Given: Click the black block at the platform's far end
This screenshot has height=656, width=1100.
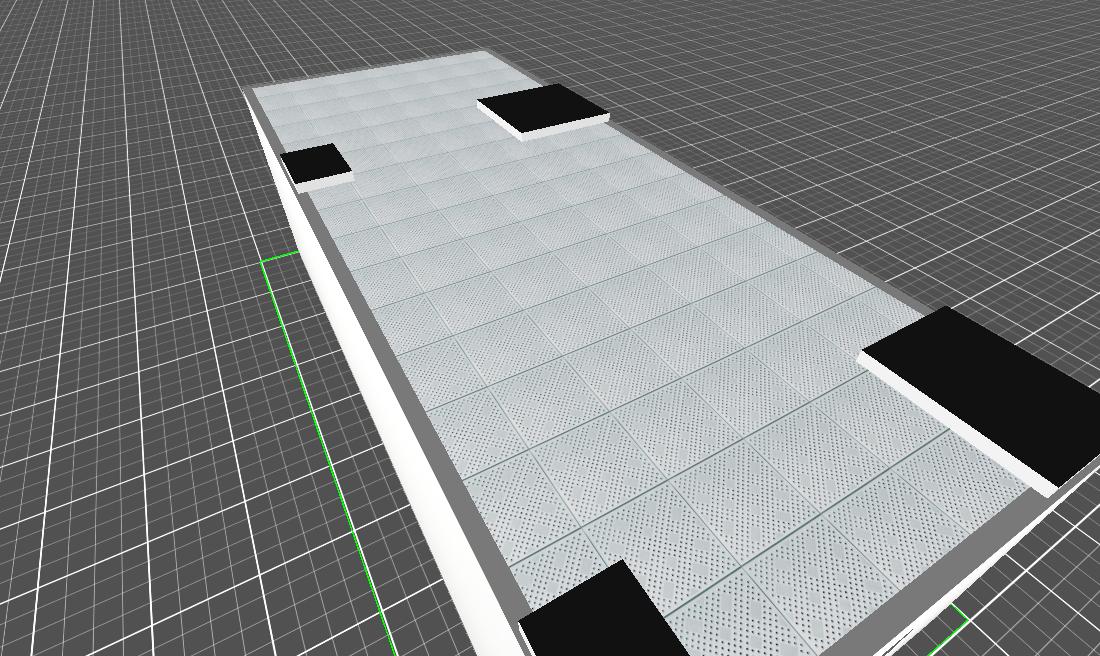Looking at the screenshot, I should 540,105.
